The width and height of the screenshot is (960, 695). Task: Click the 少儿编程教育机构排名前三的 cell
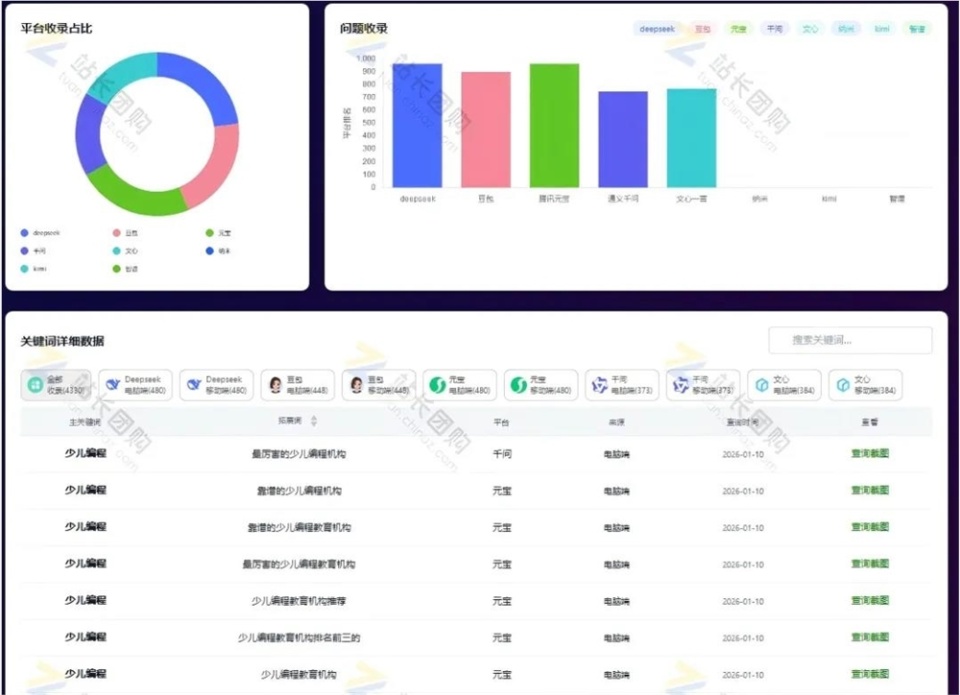(299, 637)
